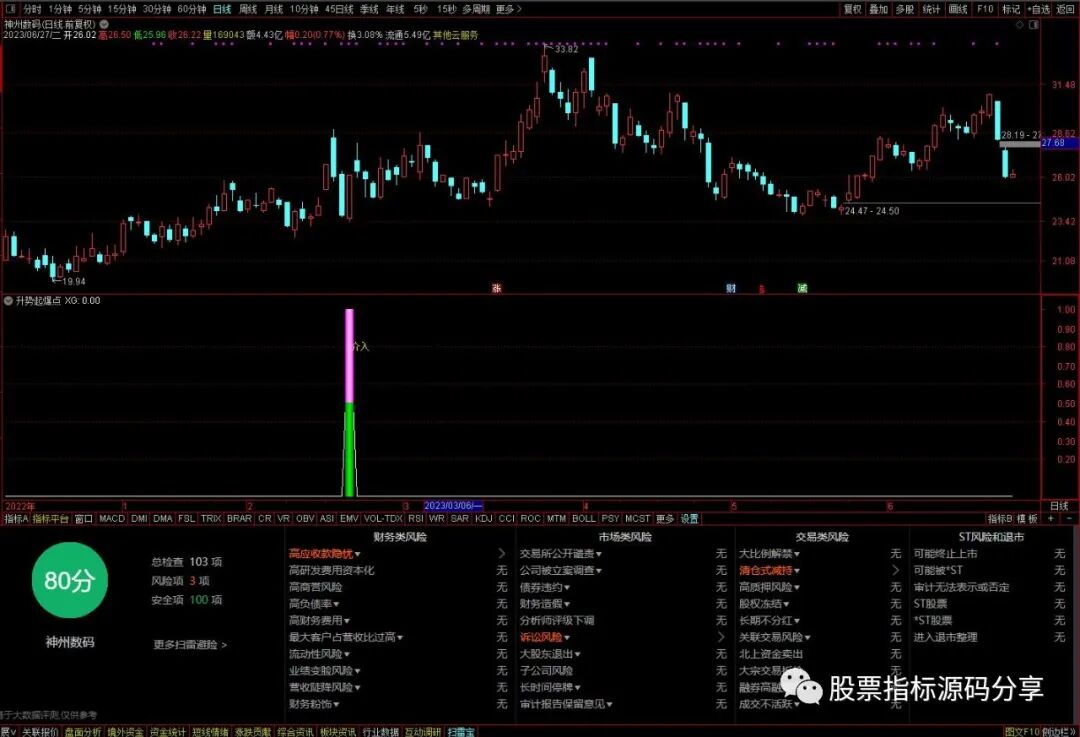Click the red 涨 marker on chart bottom
Viewport: 1080px width, 737px height.
pyautogui.click(x=497, y=288)
